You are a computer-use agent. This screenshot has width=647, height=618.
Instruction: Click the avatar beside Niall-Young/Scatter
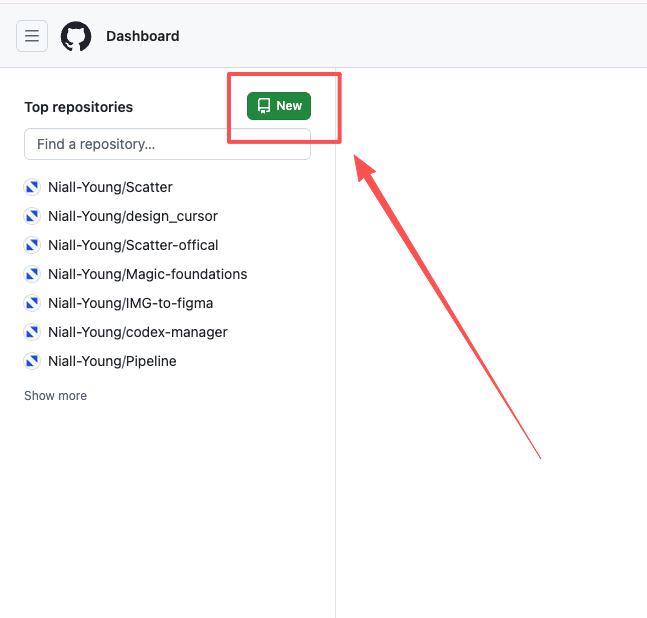click(32, 187)
